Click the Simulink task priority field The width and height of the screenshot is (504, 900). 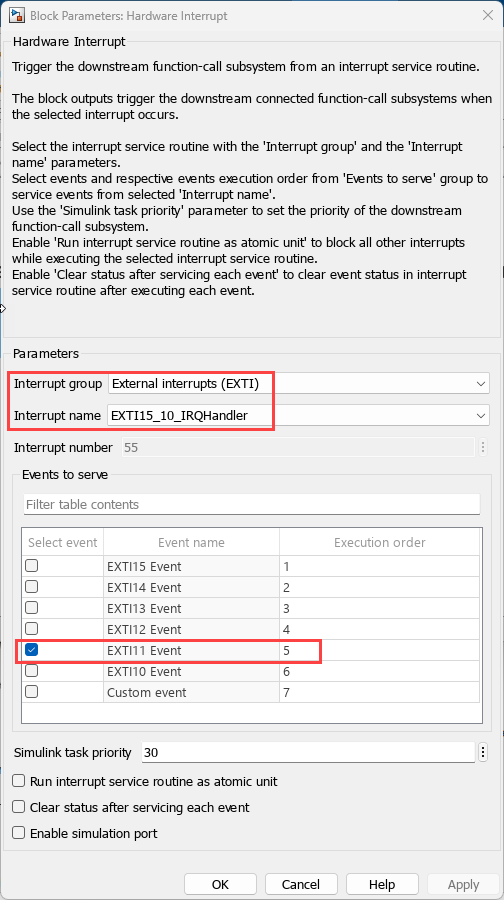pos(308,752)
